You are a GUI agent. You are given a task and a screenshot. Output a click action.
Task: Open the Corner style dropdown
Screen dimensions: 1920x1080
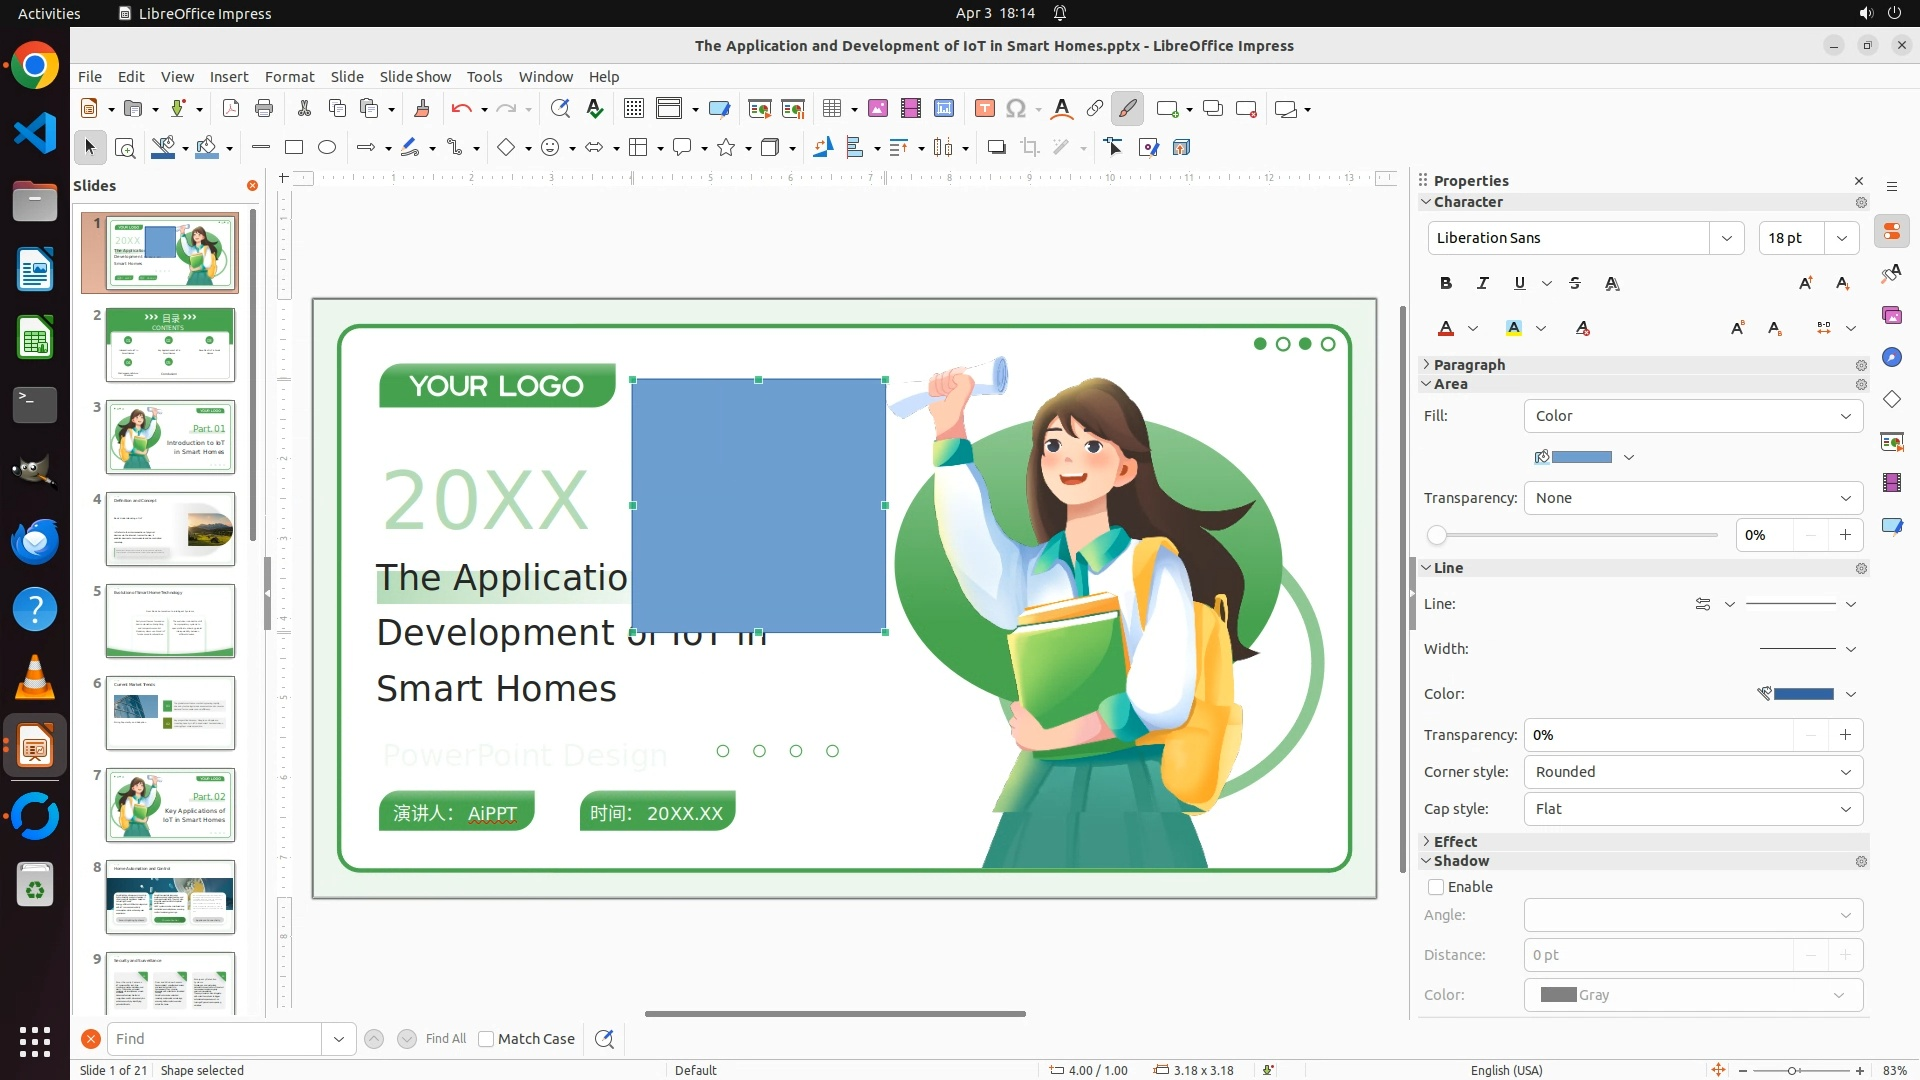coord(1693,772)
